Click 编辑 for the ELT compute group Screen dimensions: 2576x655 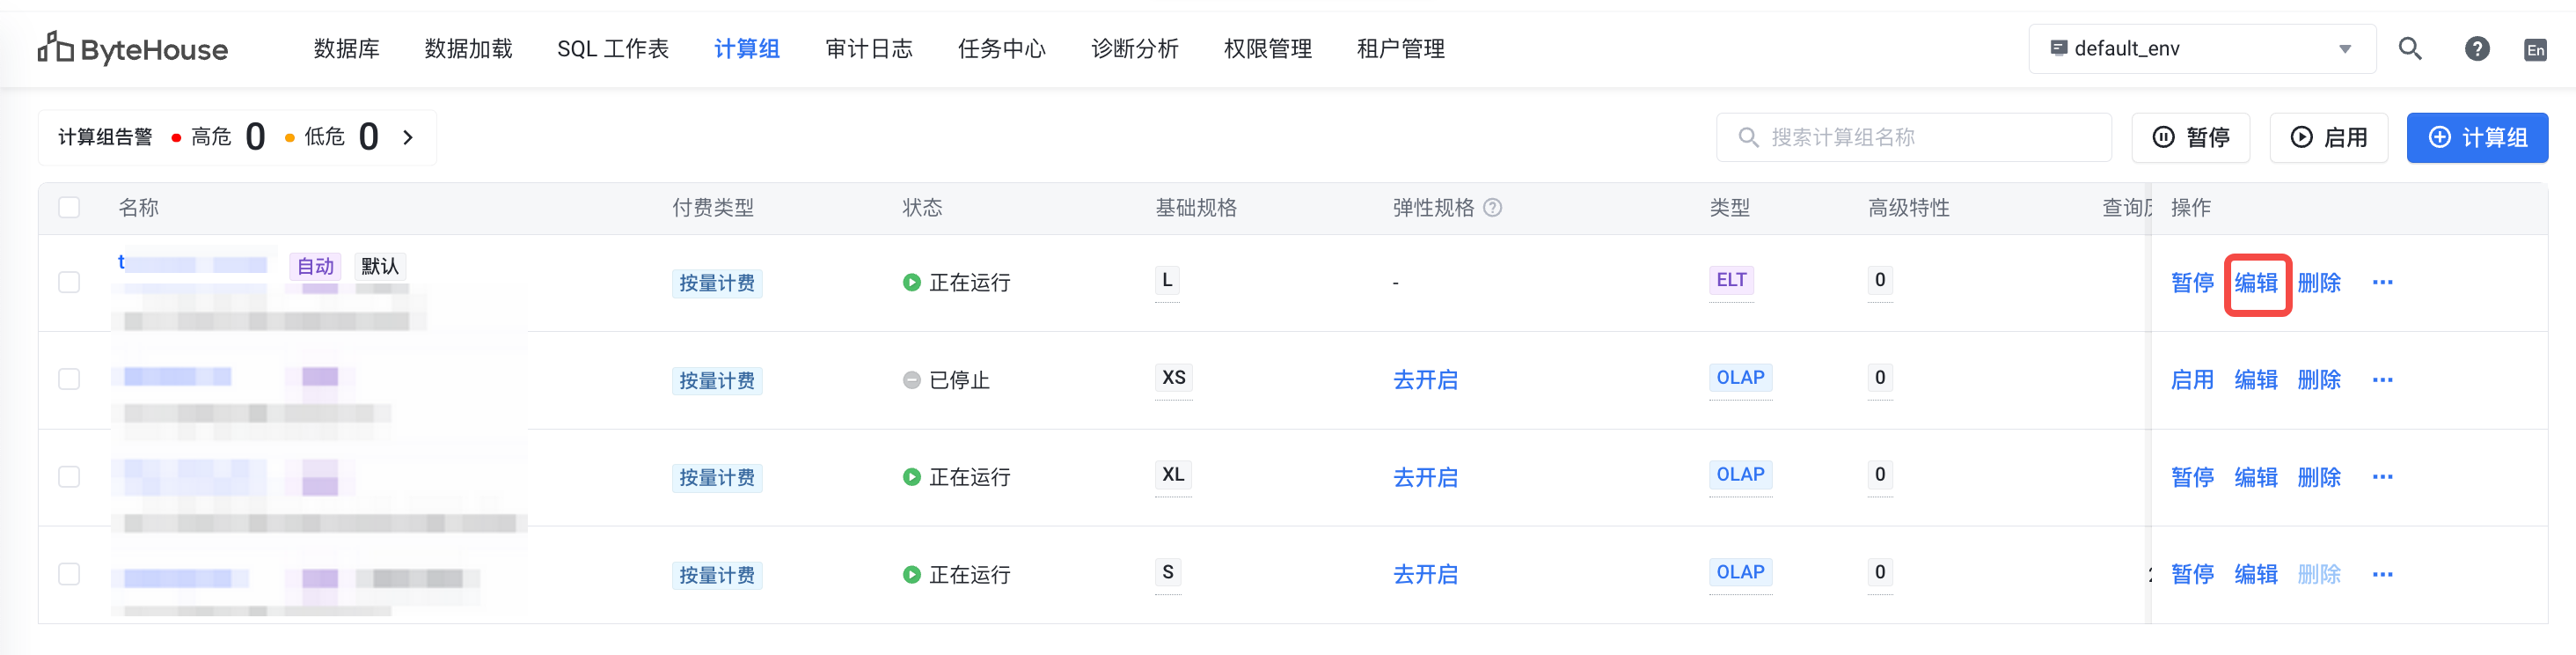point(2256,283)
